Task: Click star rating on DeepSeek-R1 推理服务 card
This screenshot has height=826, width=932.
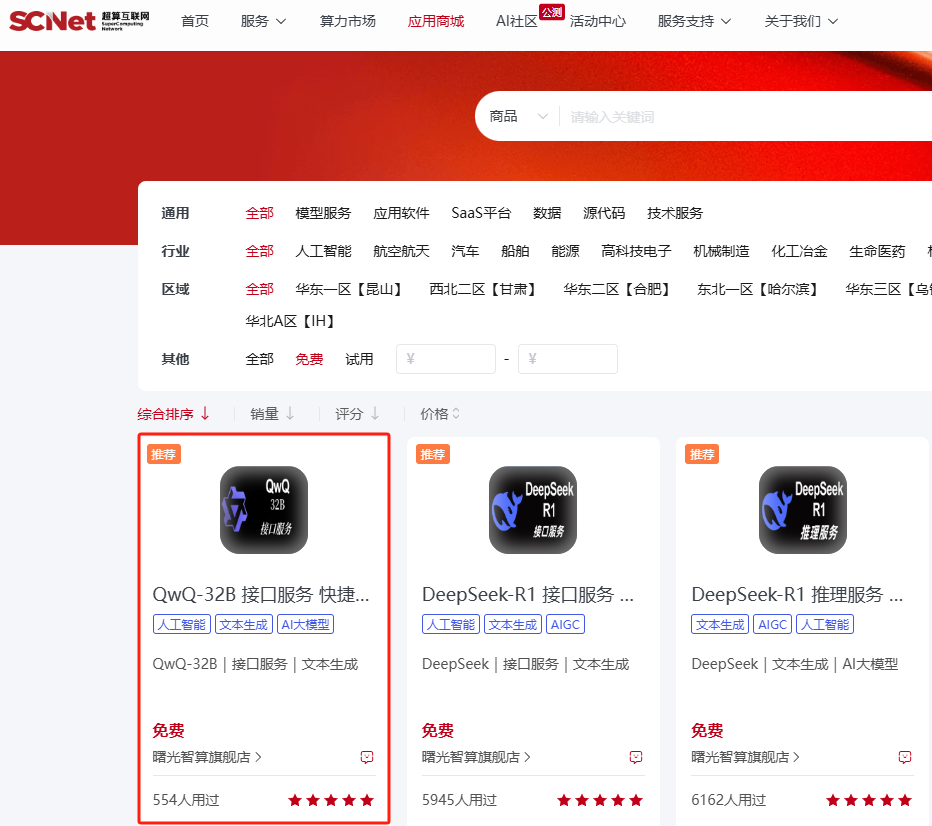Action: pos(870,800)
